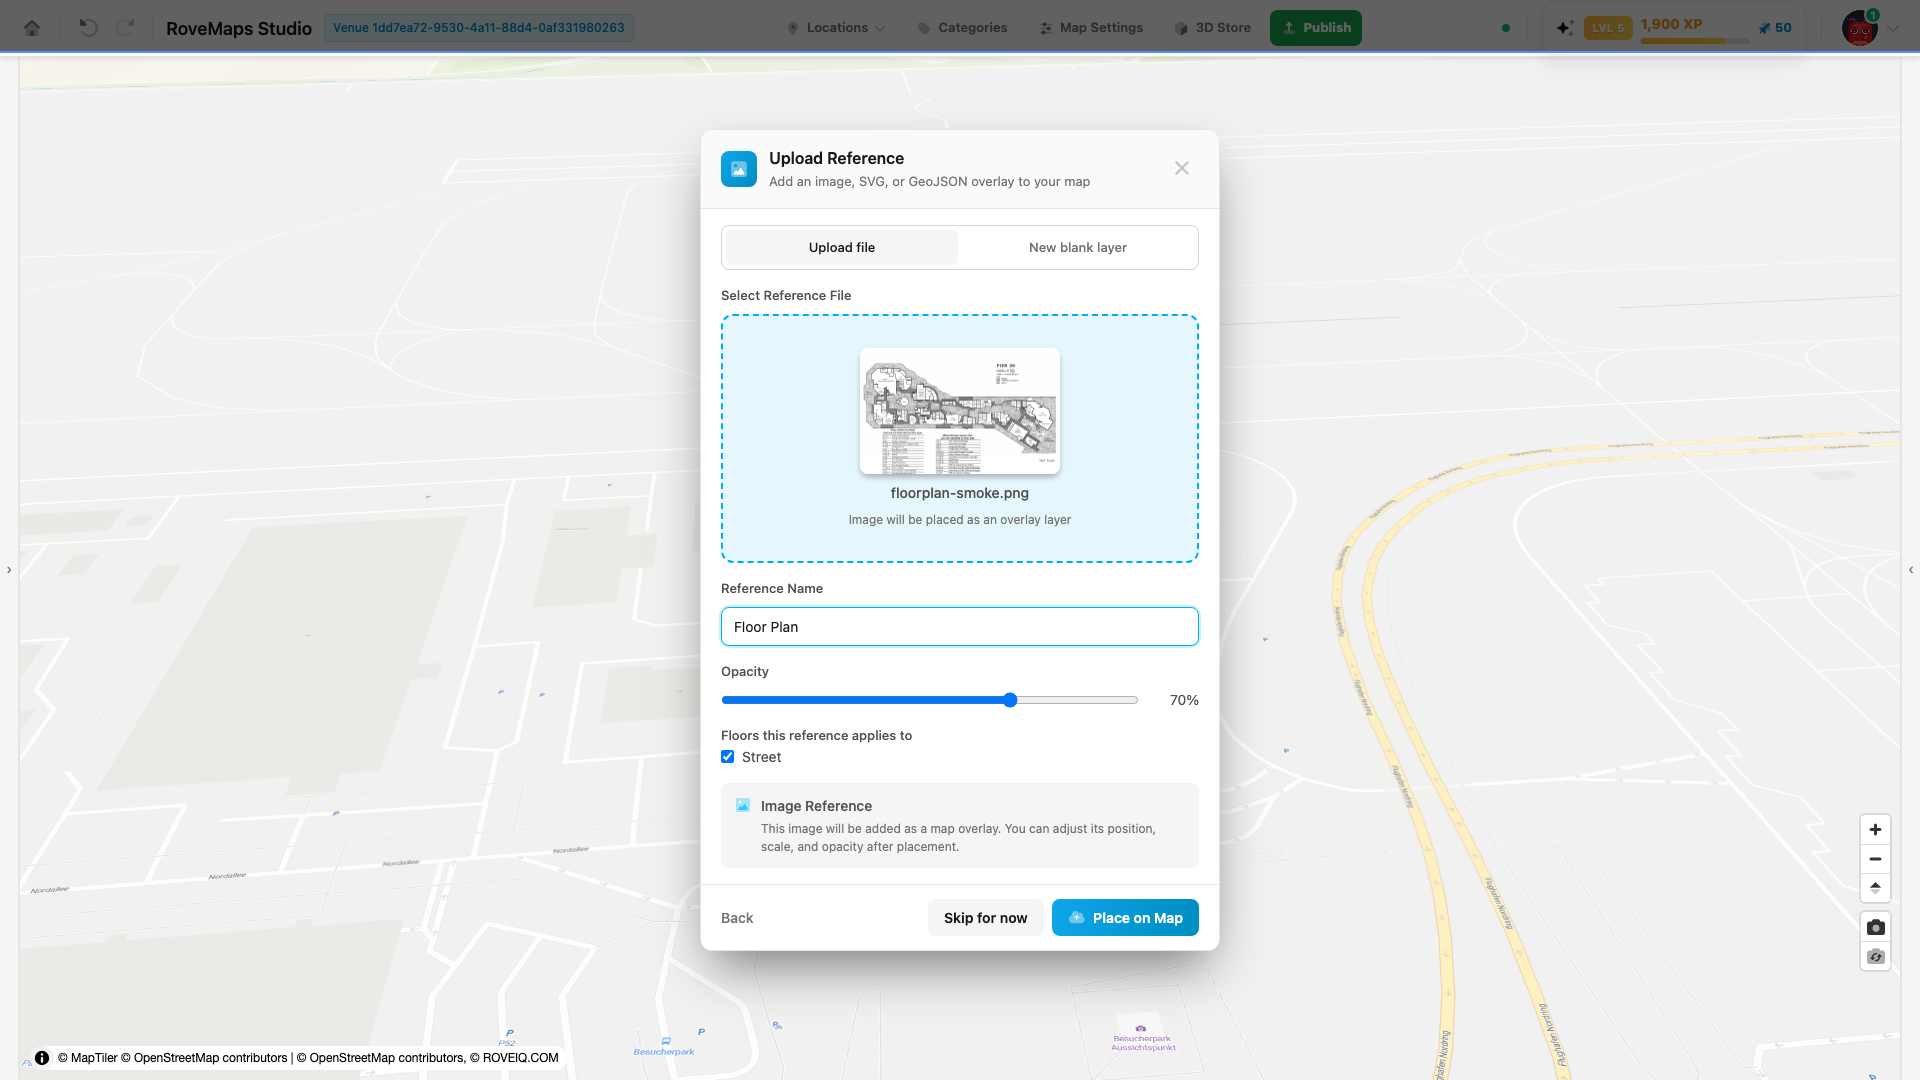Click the XP progress bar
1920x1080 pixels.
tap(1695, 41)
